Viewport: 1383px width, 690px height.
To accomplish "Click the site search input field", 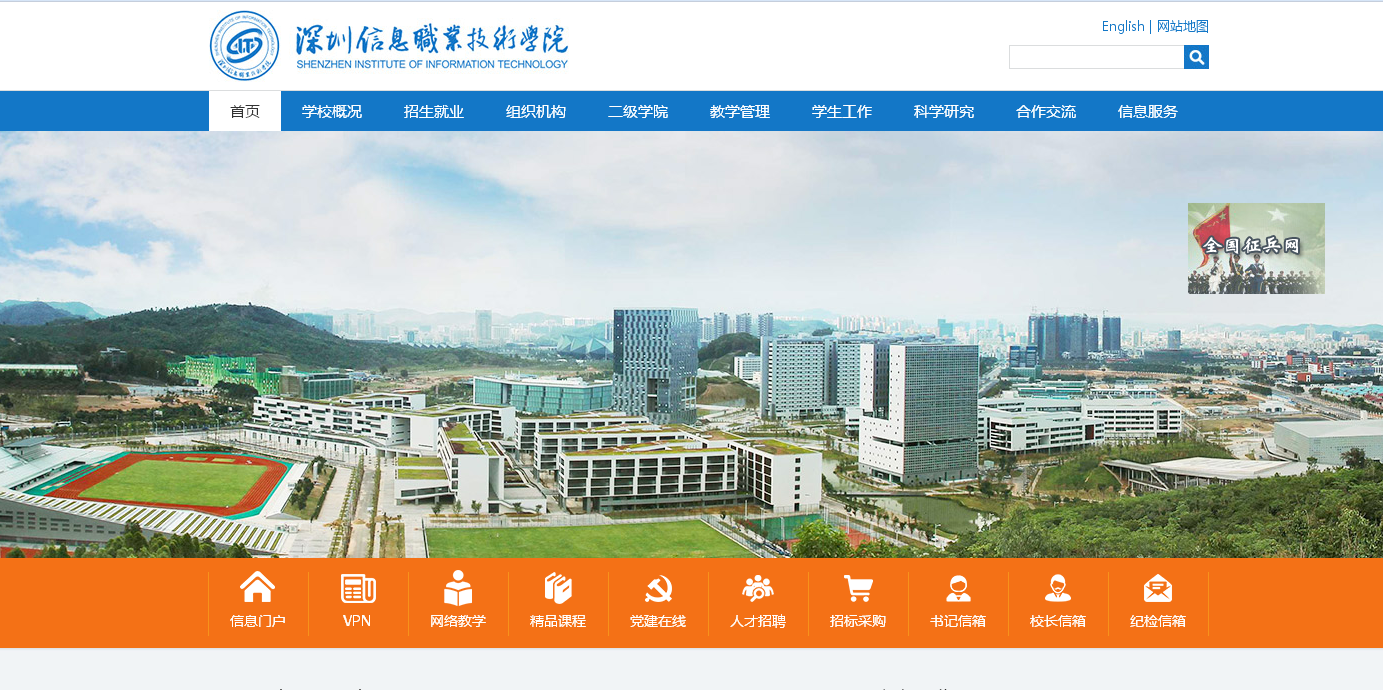I will 1096,57.
